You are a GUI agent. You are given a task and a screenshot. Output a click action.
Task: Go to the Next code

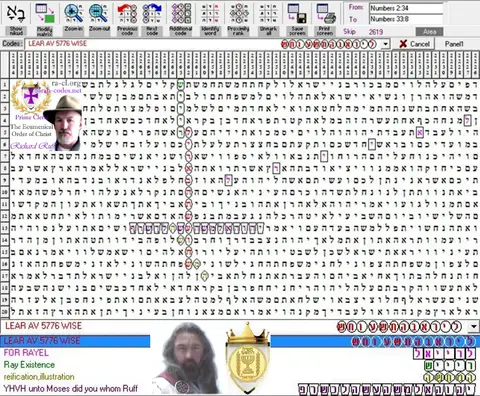(152, 13)
